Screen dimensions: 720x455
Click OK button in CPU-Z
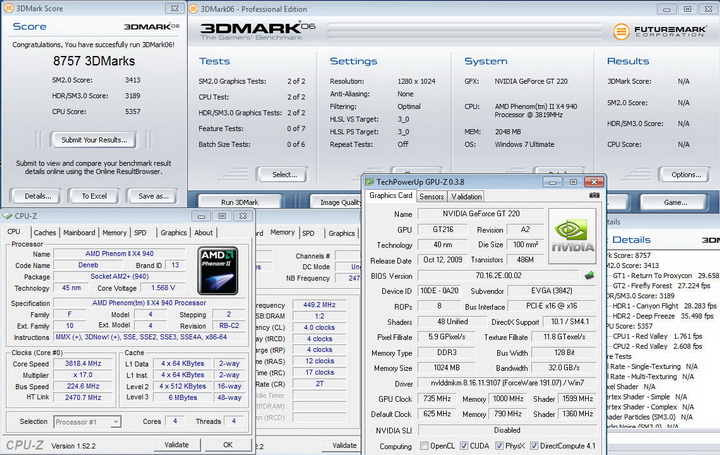coord(228,444)
